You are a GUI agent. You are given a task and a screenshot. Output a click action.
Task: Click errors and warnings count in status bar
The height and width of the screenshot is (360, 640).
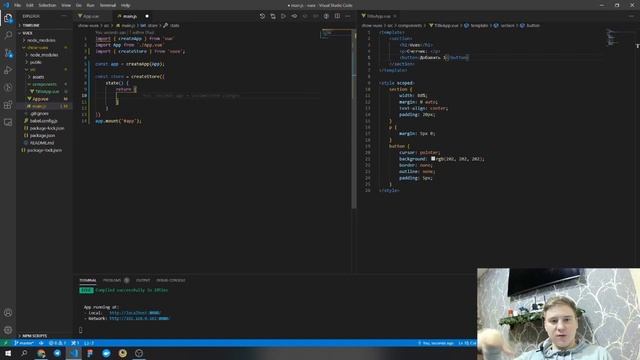tap(57, 343)
